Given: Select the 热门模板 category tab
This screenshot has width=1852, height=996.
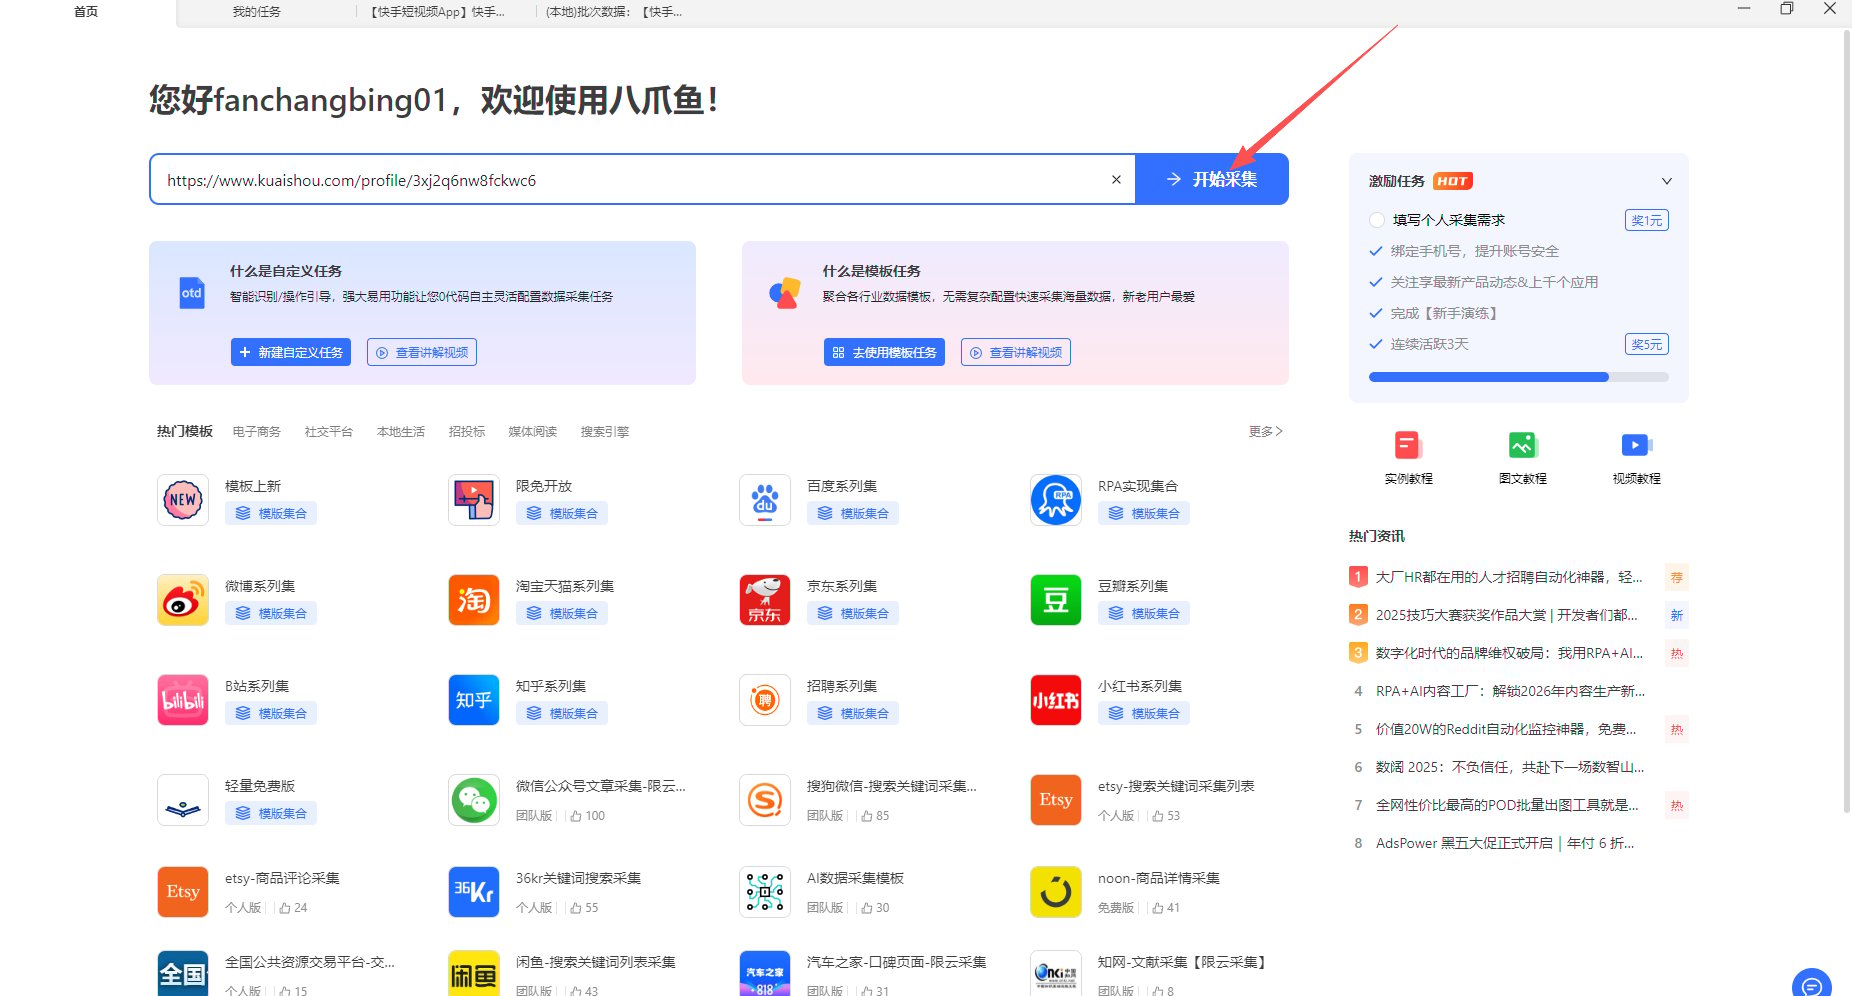Looking at the screenshot, I should tap(185, 431).
